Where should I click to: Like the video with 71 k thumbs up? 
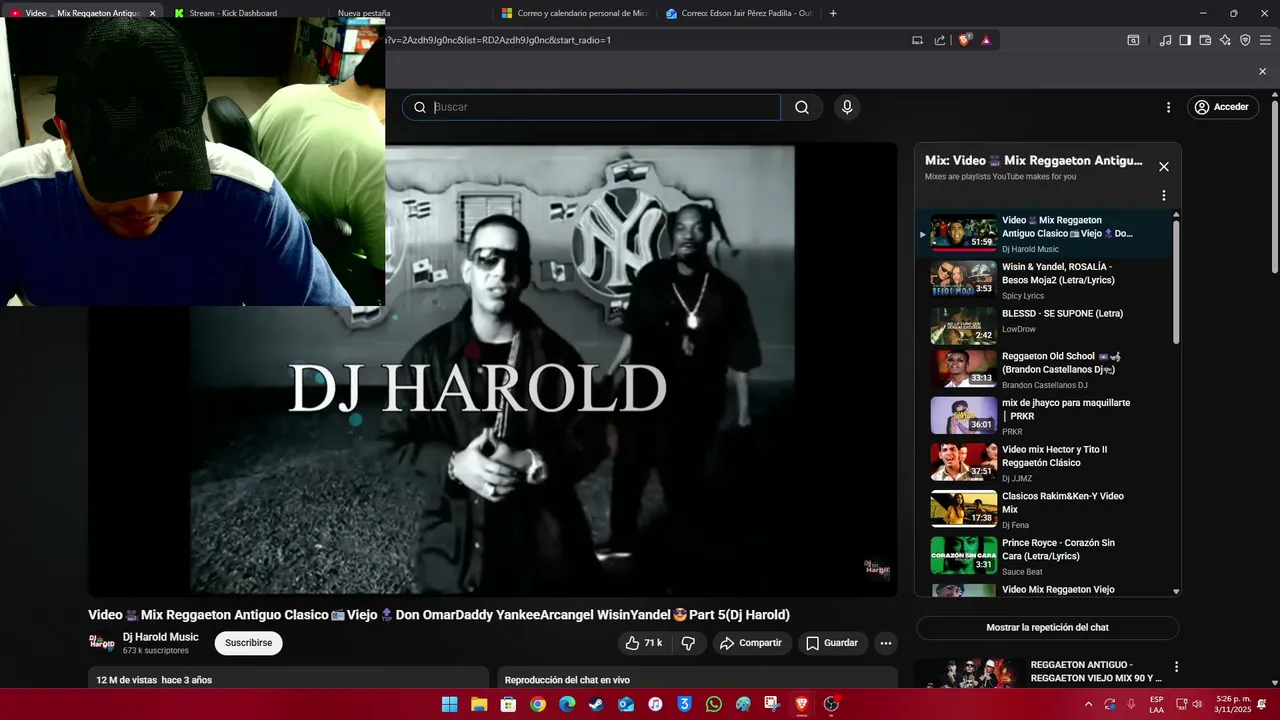(x=643, y=643)
